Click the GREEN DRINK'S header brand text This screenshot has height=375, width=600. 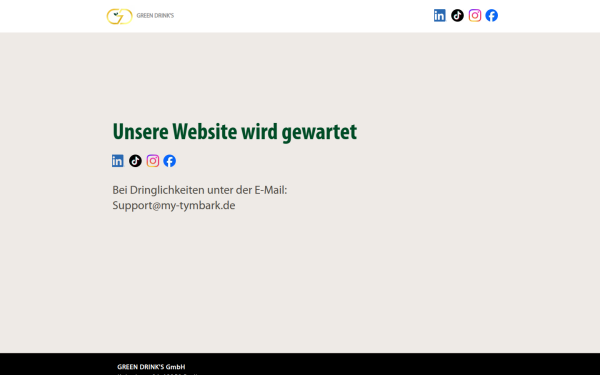click(155, 16)
